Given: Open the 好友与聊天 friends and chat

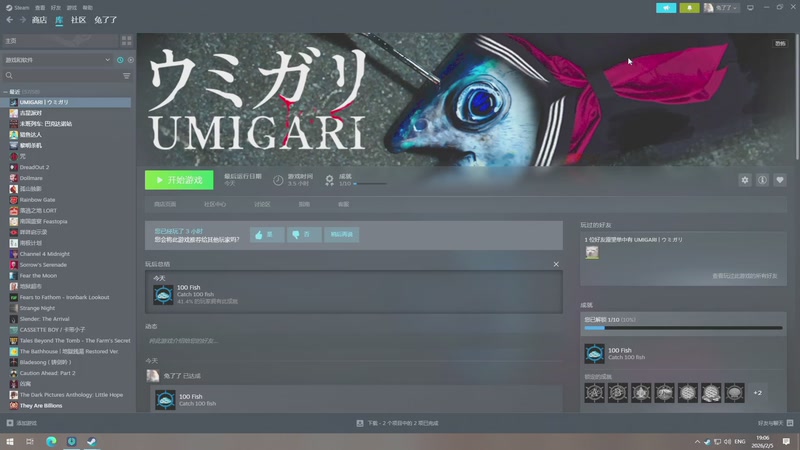Looking at the screenshot, I should coord(776,423).
